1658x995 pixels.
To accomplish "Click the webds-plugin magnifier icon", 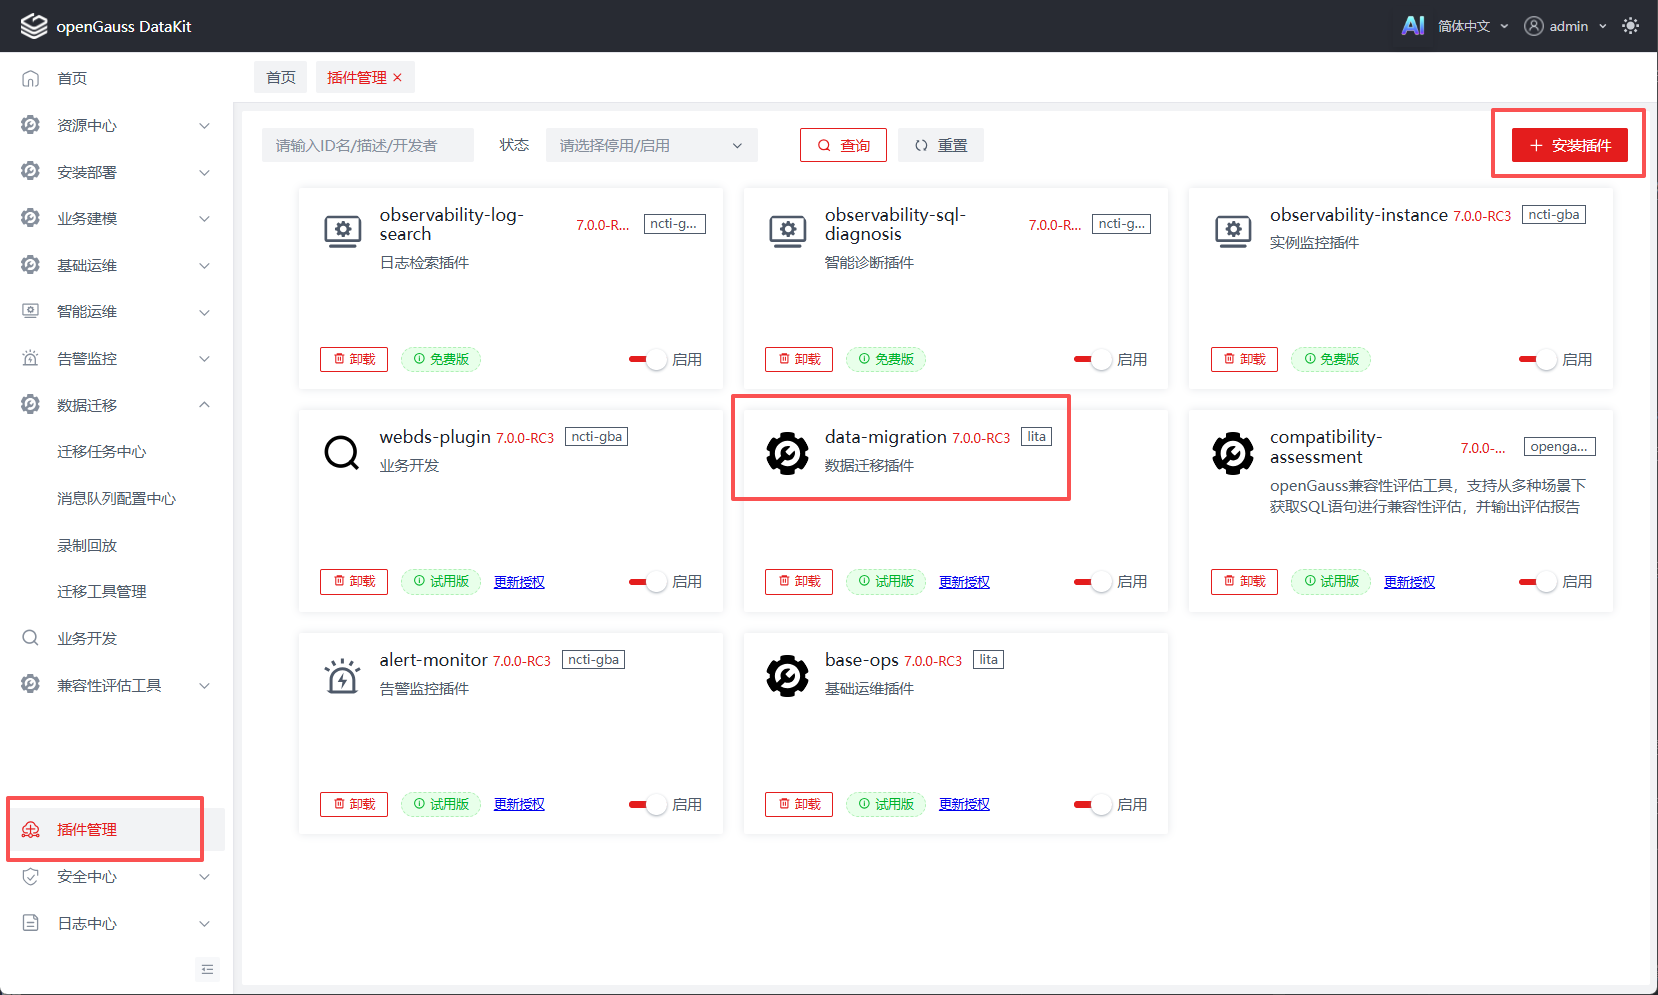I will pos(342,453).
